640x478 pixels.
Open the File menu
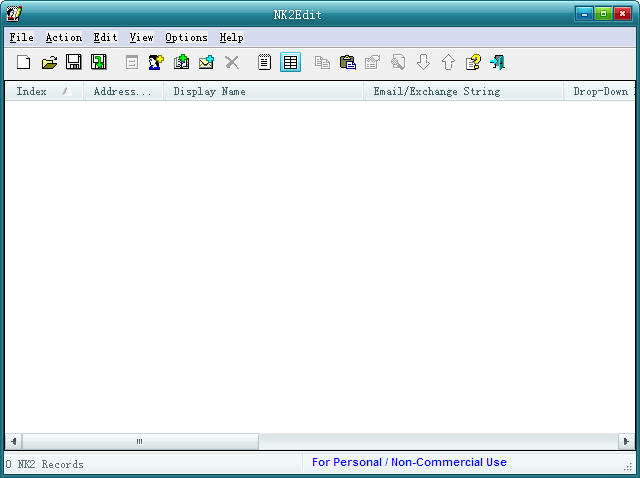point(21,37)
